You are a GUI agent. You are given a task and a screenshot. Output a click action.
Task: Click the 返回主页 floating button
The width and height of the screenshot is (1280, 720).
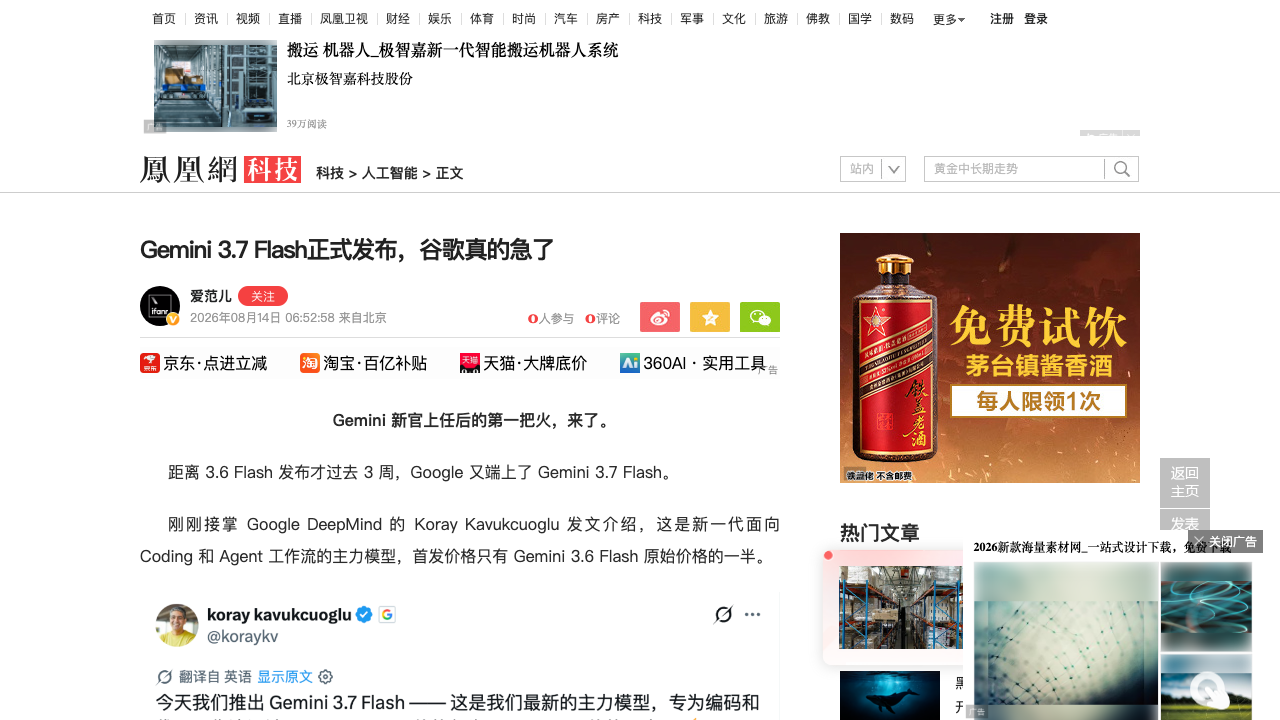point(1185,483)
